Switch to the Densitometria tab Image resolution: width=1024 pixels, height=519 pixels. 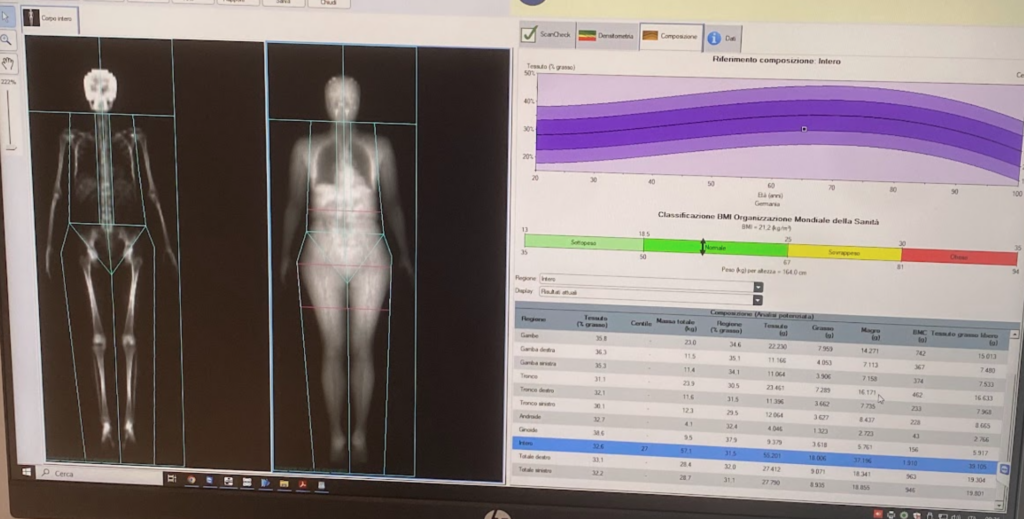[607, 36]
